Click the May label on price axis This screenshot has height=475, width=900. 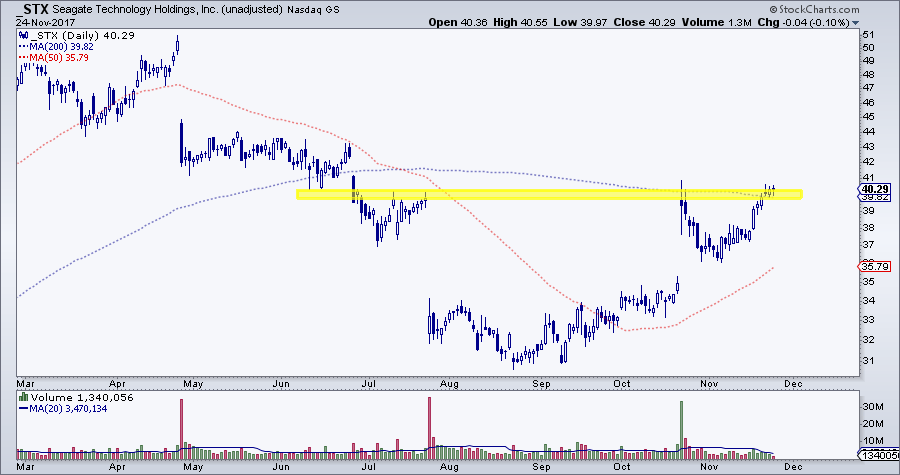tap(193, 384)
